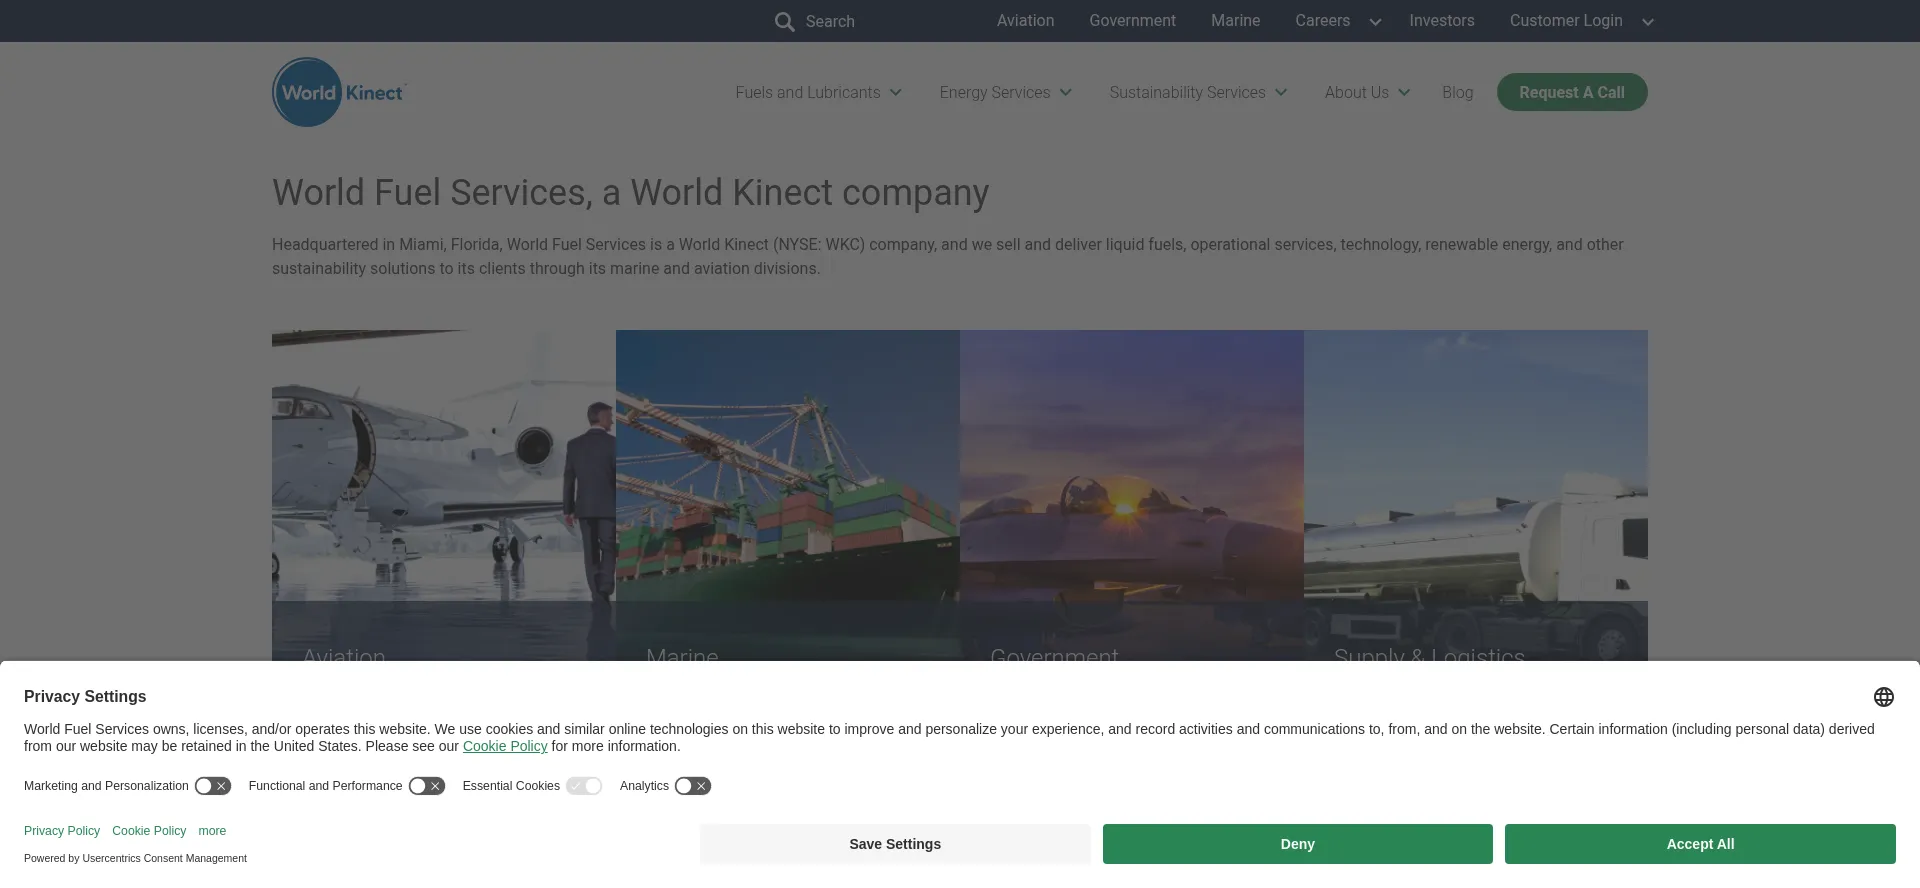This screenshot has height=888, width=1920.
Task: Go to Marine in top bar
Action: click(1235, 21)
